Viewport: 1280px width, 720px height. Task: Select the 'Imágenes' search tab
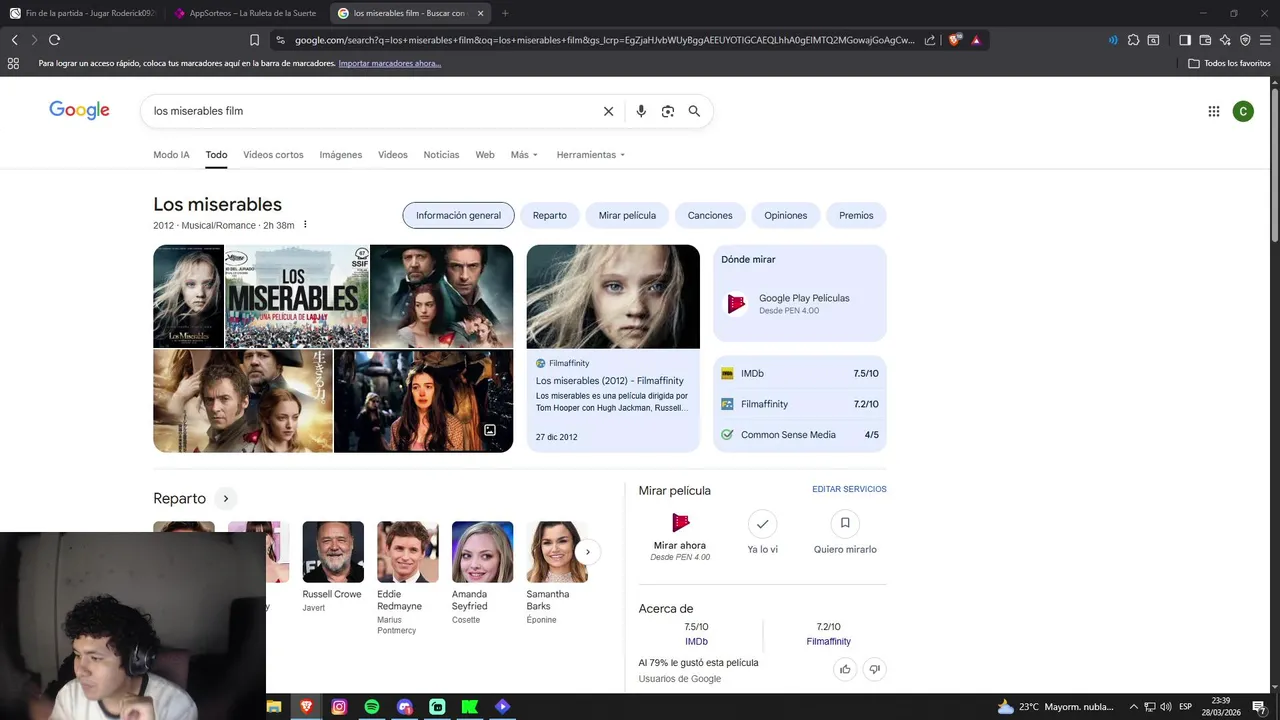(341, 155)
